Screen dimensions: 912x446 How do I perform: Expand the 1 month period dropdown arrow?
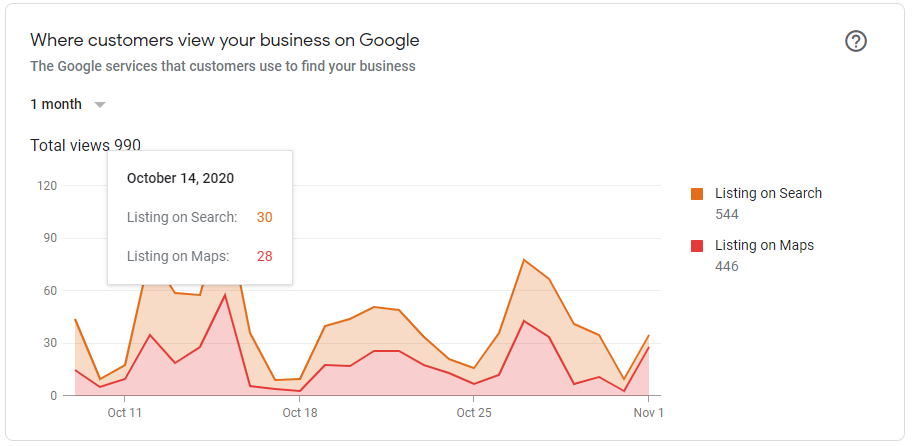point(100,105)
